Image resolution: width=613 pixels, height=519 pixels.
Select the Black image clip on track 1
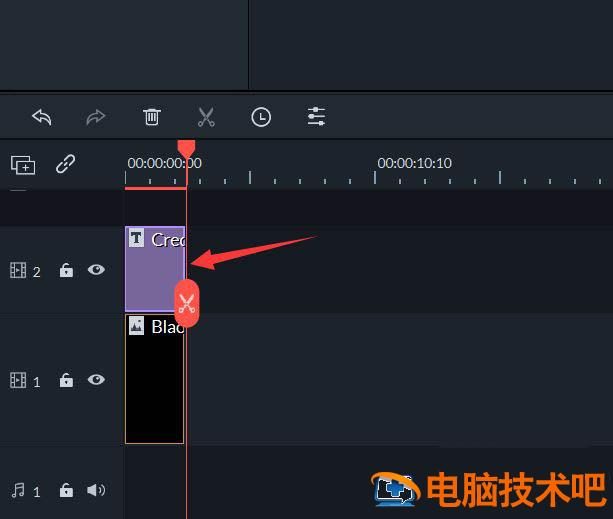point(154,379)
